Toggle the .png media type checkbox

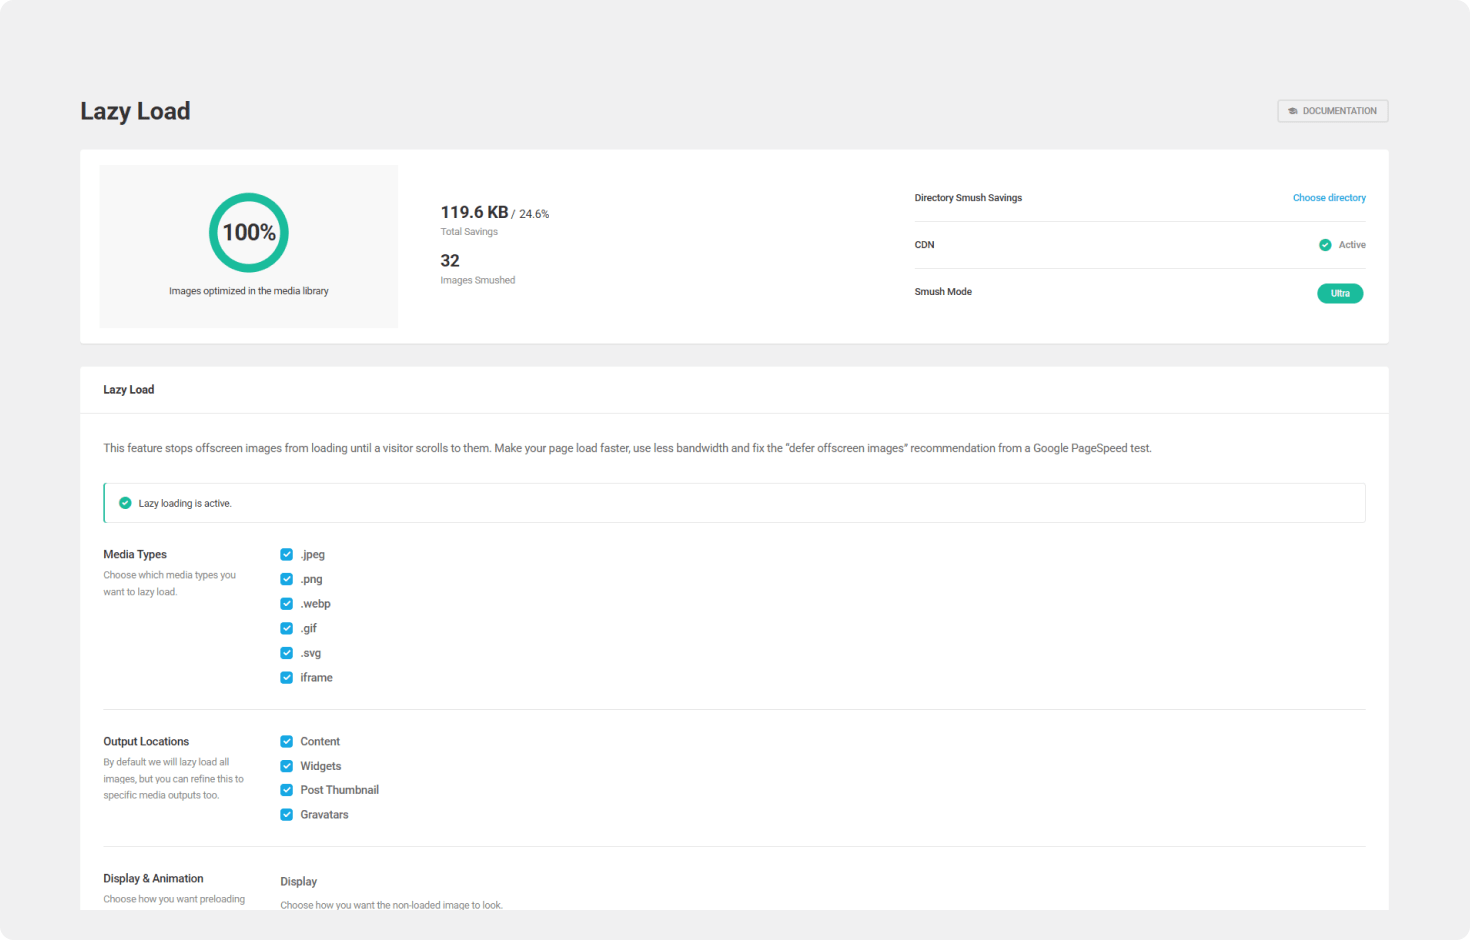(x=287, y=579)
